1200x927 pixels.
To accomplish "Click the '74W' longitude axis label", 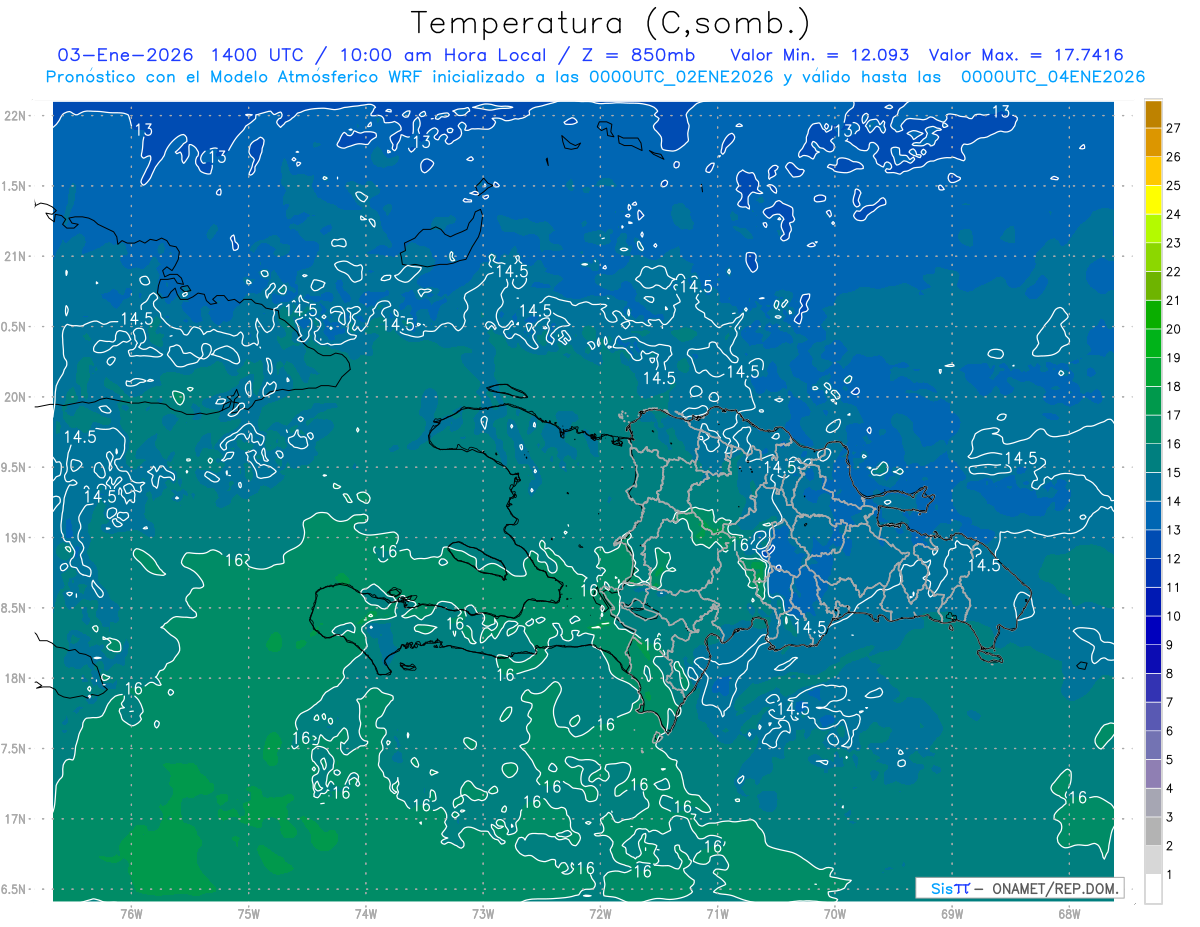I will pos(366,914).
